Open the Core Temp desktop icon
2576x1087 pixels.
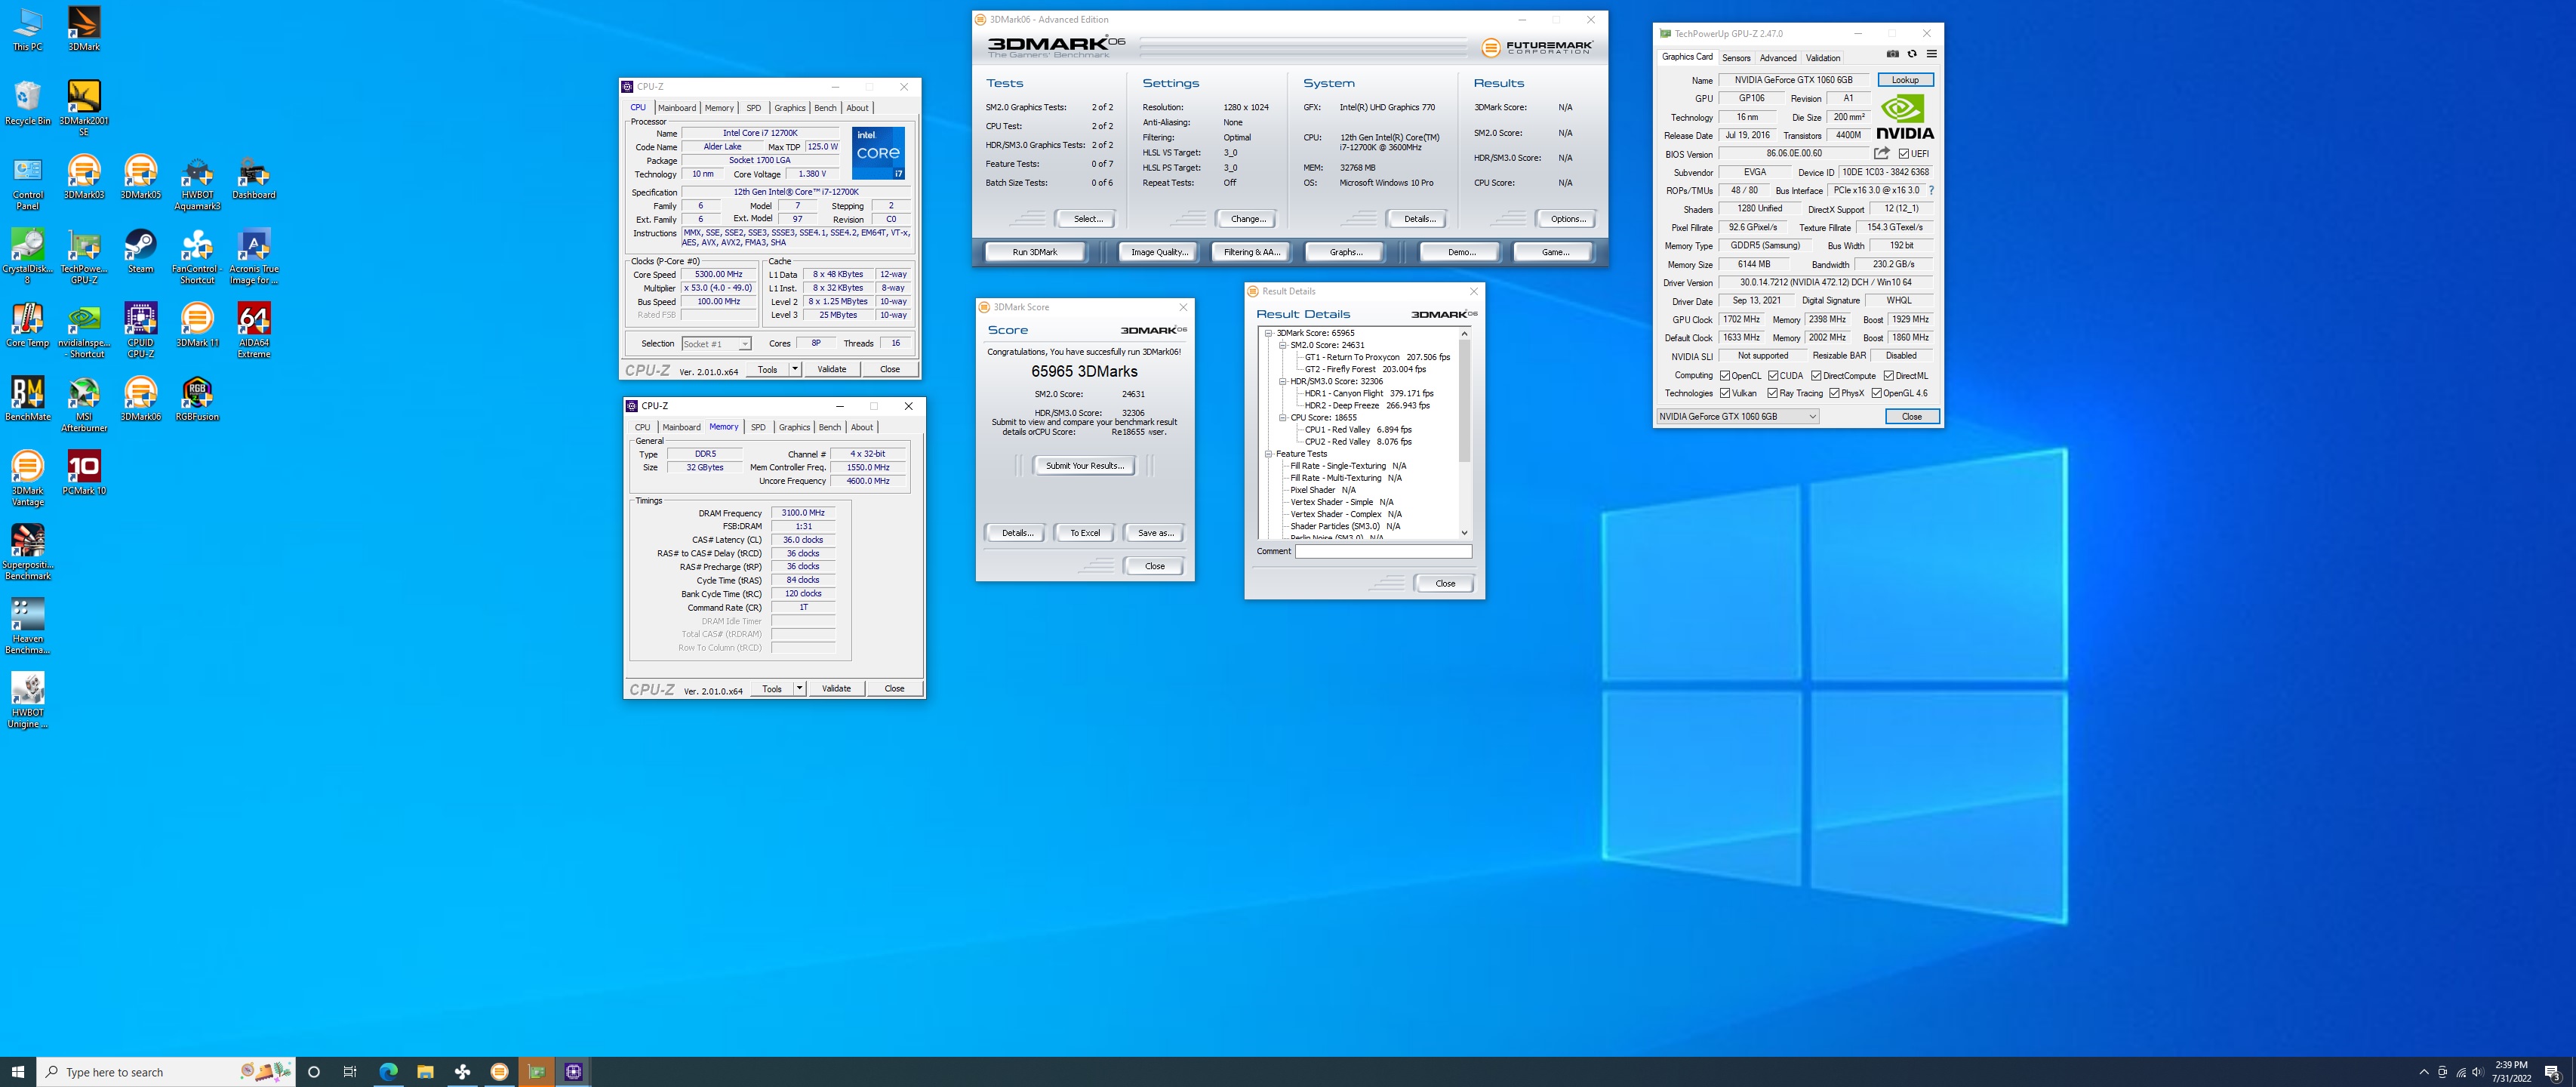[28, 326]
